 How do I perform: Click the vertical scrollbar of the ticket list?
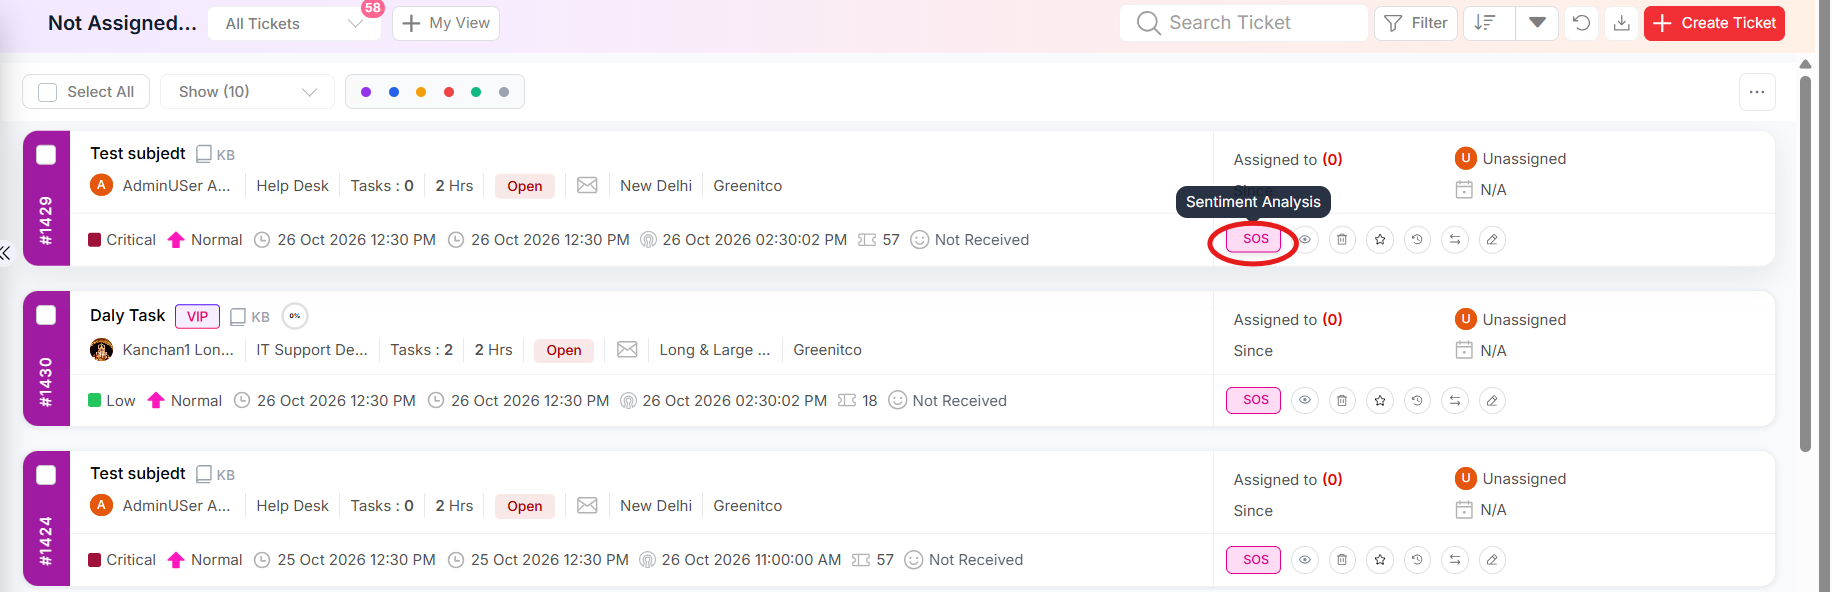(1805, 264)
